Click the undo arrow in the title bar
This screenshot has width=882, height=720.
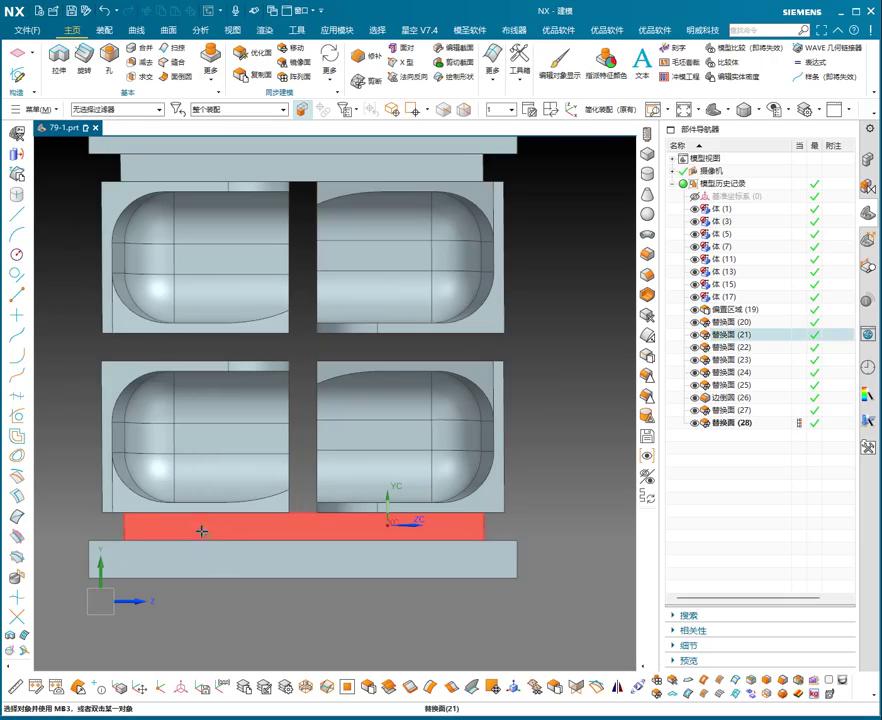coord(103,11)
